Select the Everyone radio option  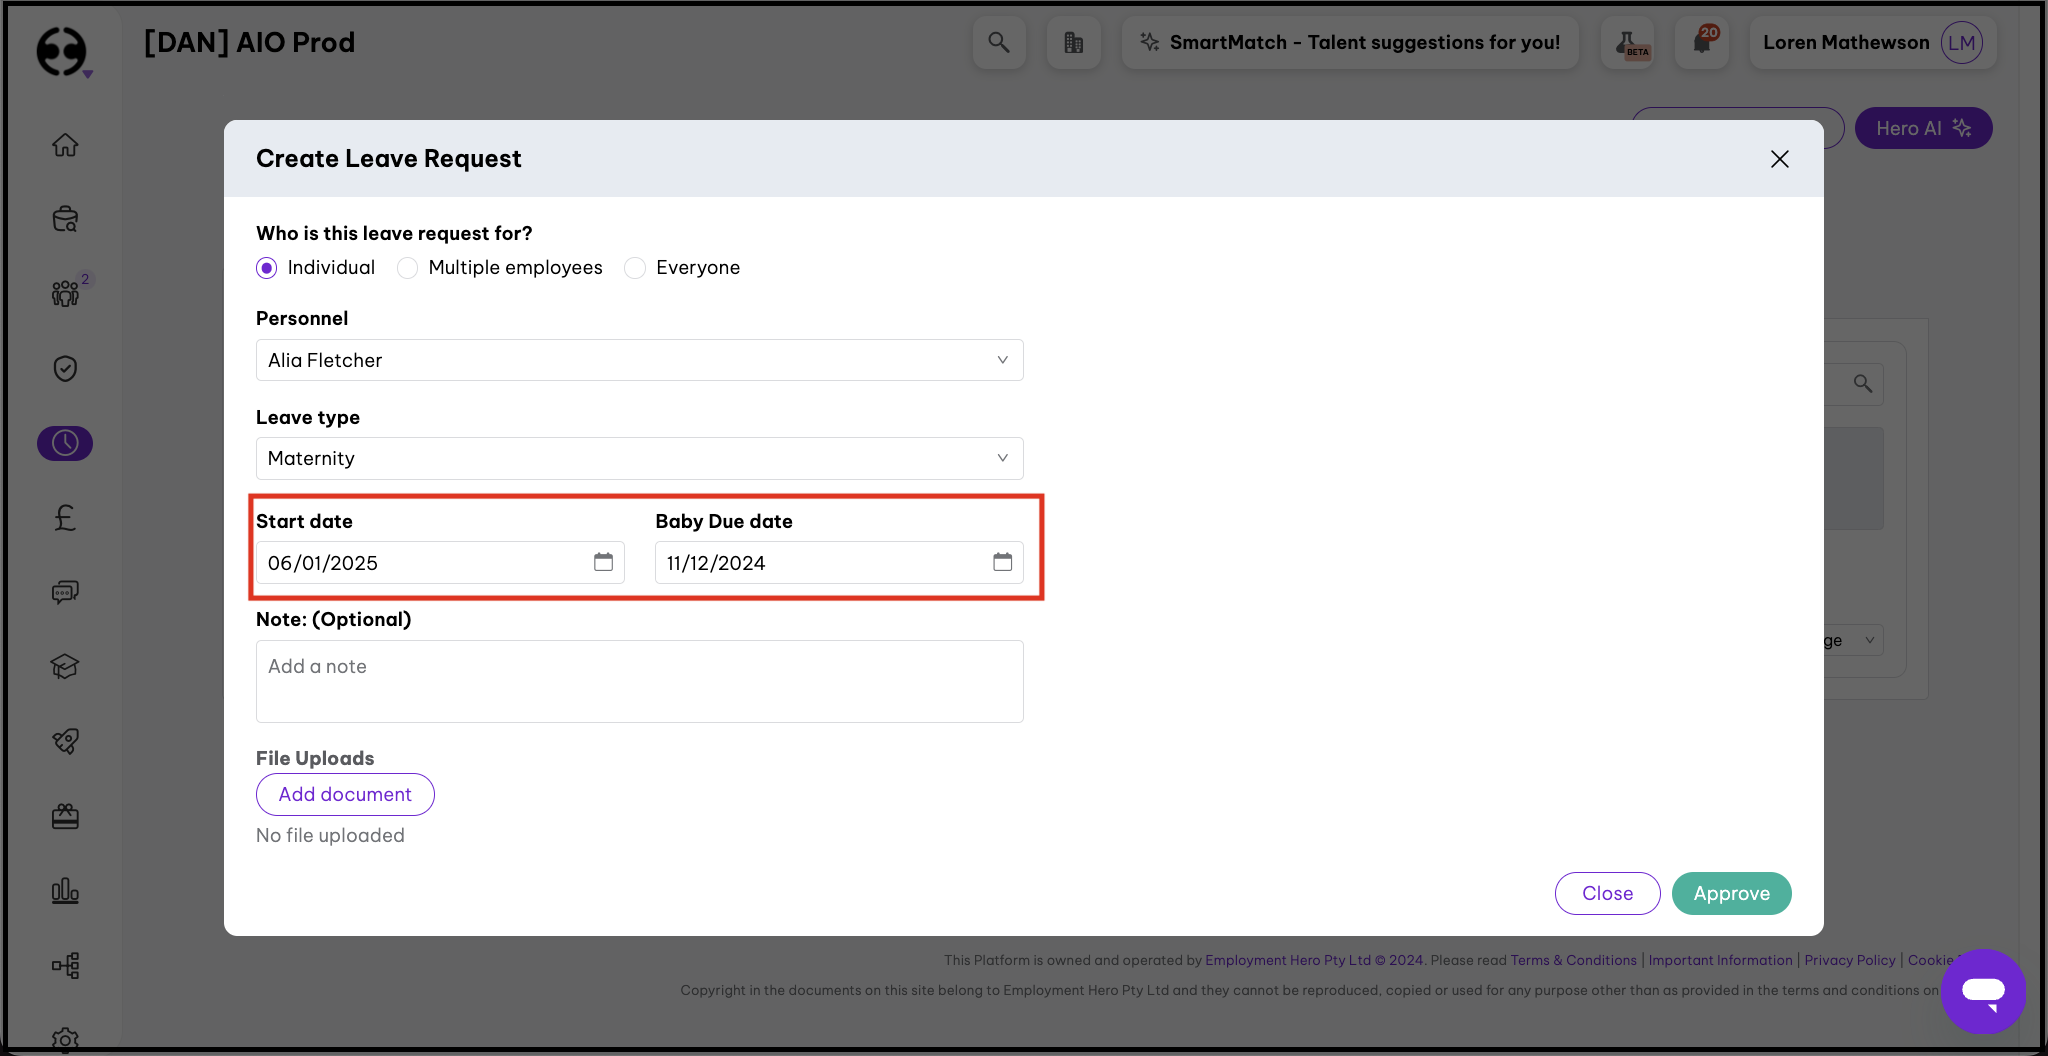click(x=635, y=268)
